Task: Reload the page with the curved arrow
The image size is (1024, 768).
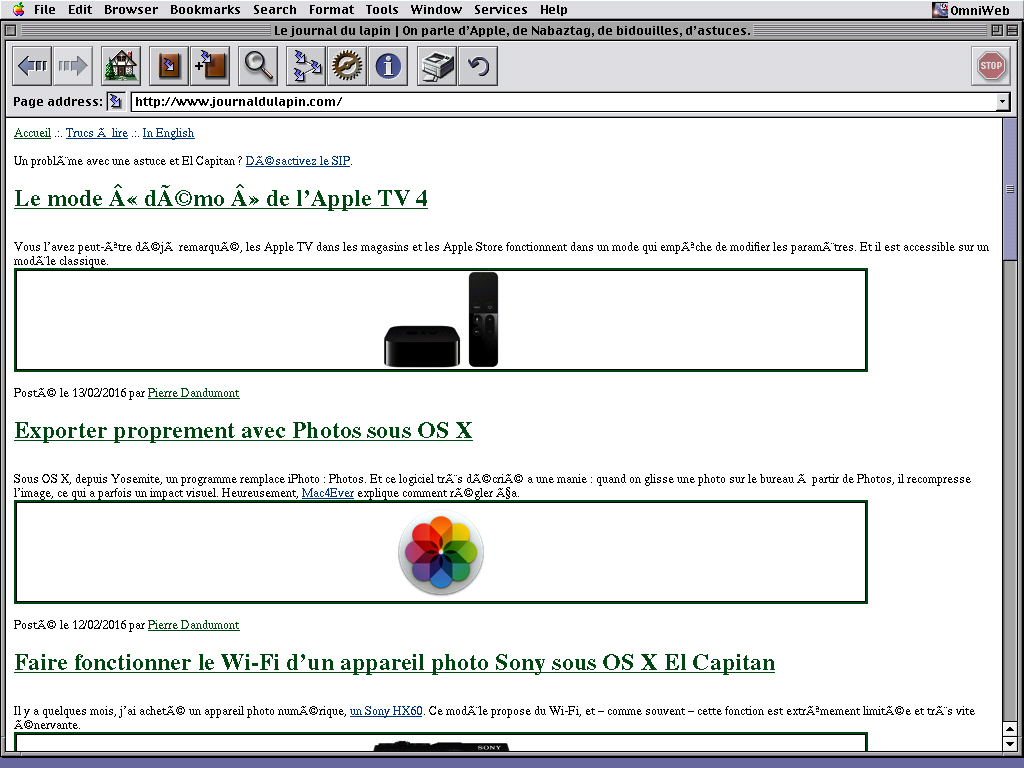Action: click(x=478, y=66)
